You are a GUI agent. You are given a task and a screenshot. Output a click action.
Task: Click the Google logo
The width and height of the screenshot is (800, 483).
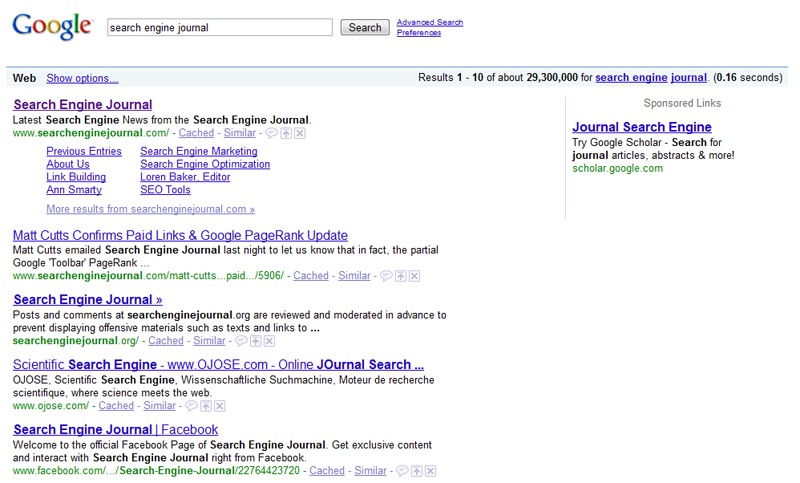click(53, 26)
